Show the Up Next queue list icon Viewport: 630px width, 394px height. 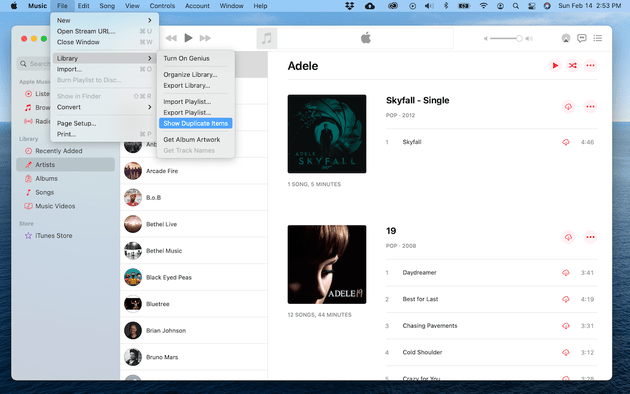(598, 38)
